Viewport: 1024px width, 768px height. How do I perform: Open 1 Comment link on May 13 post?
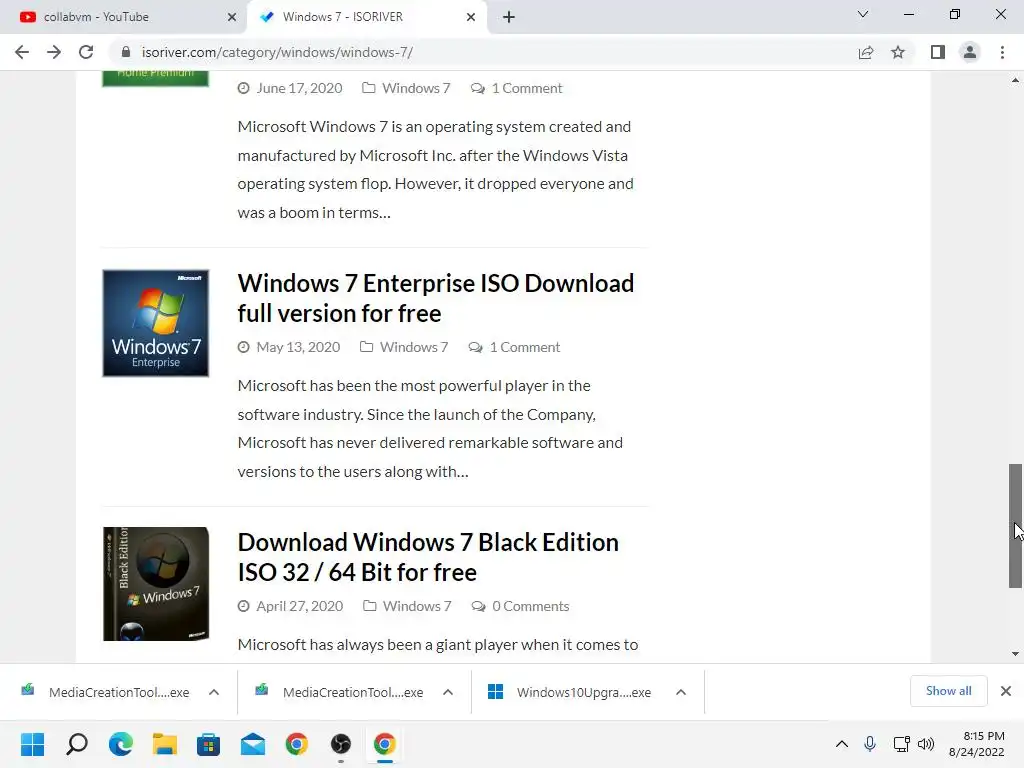click(x=524, y=347)
